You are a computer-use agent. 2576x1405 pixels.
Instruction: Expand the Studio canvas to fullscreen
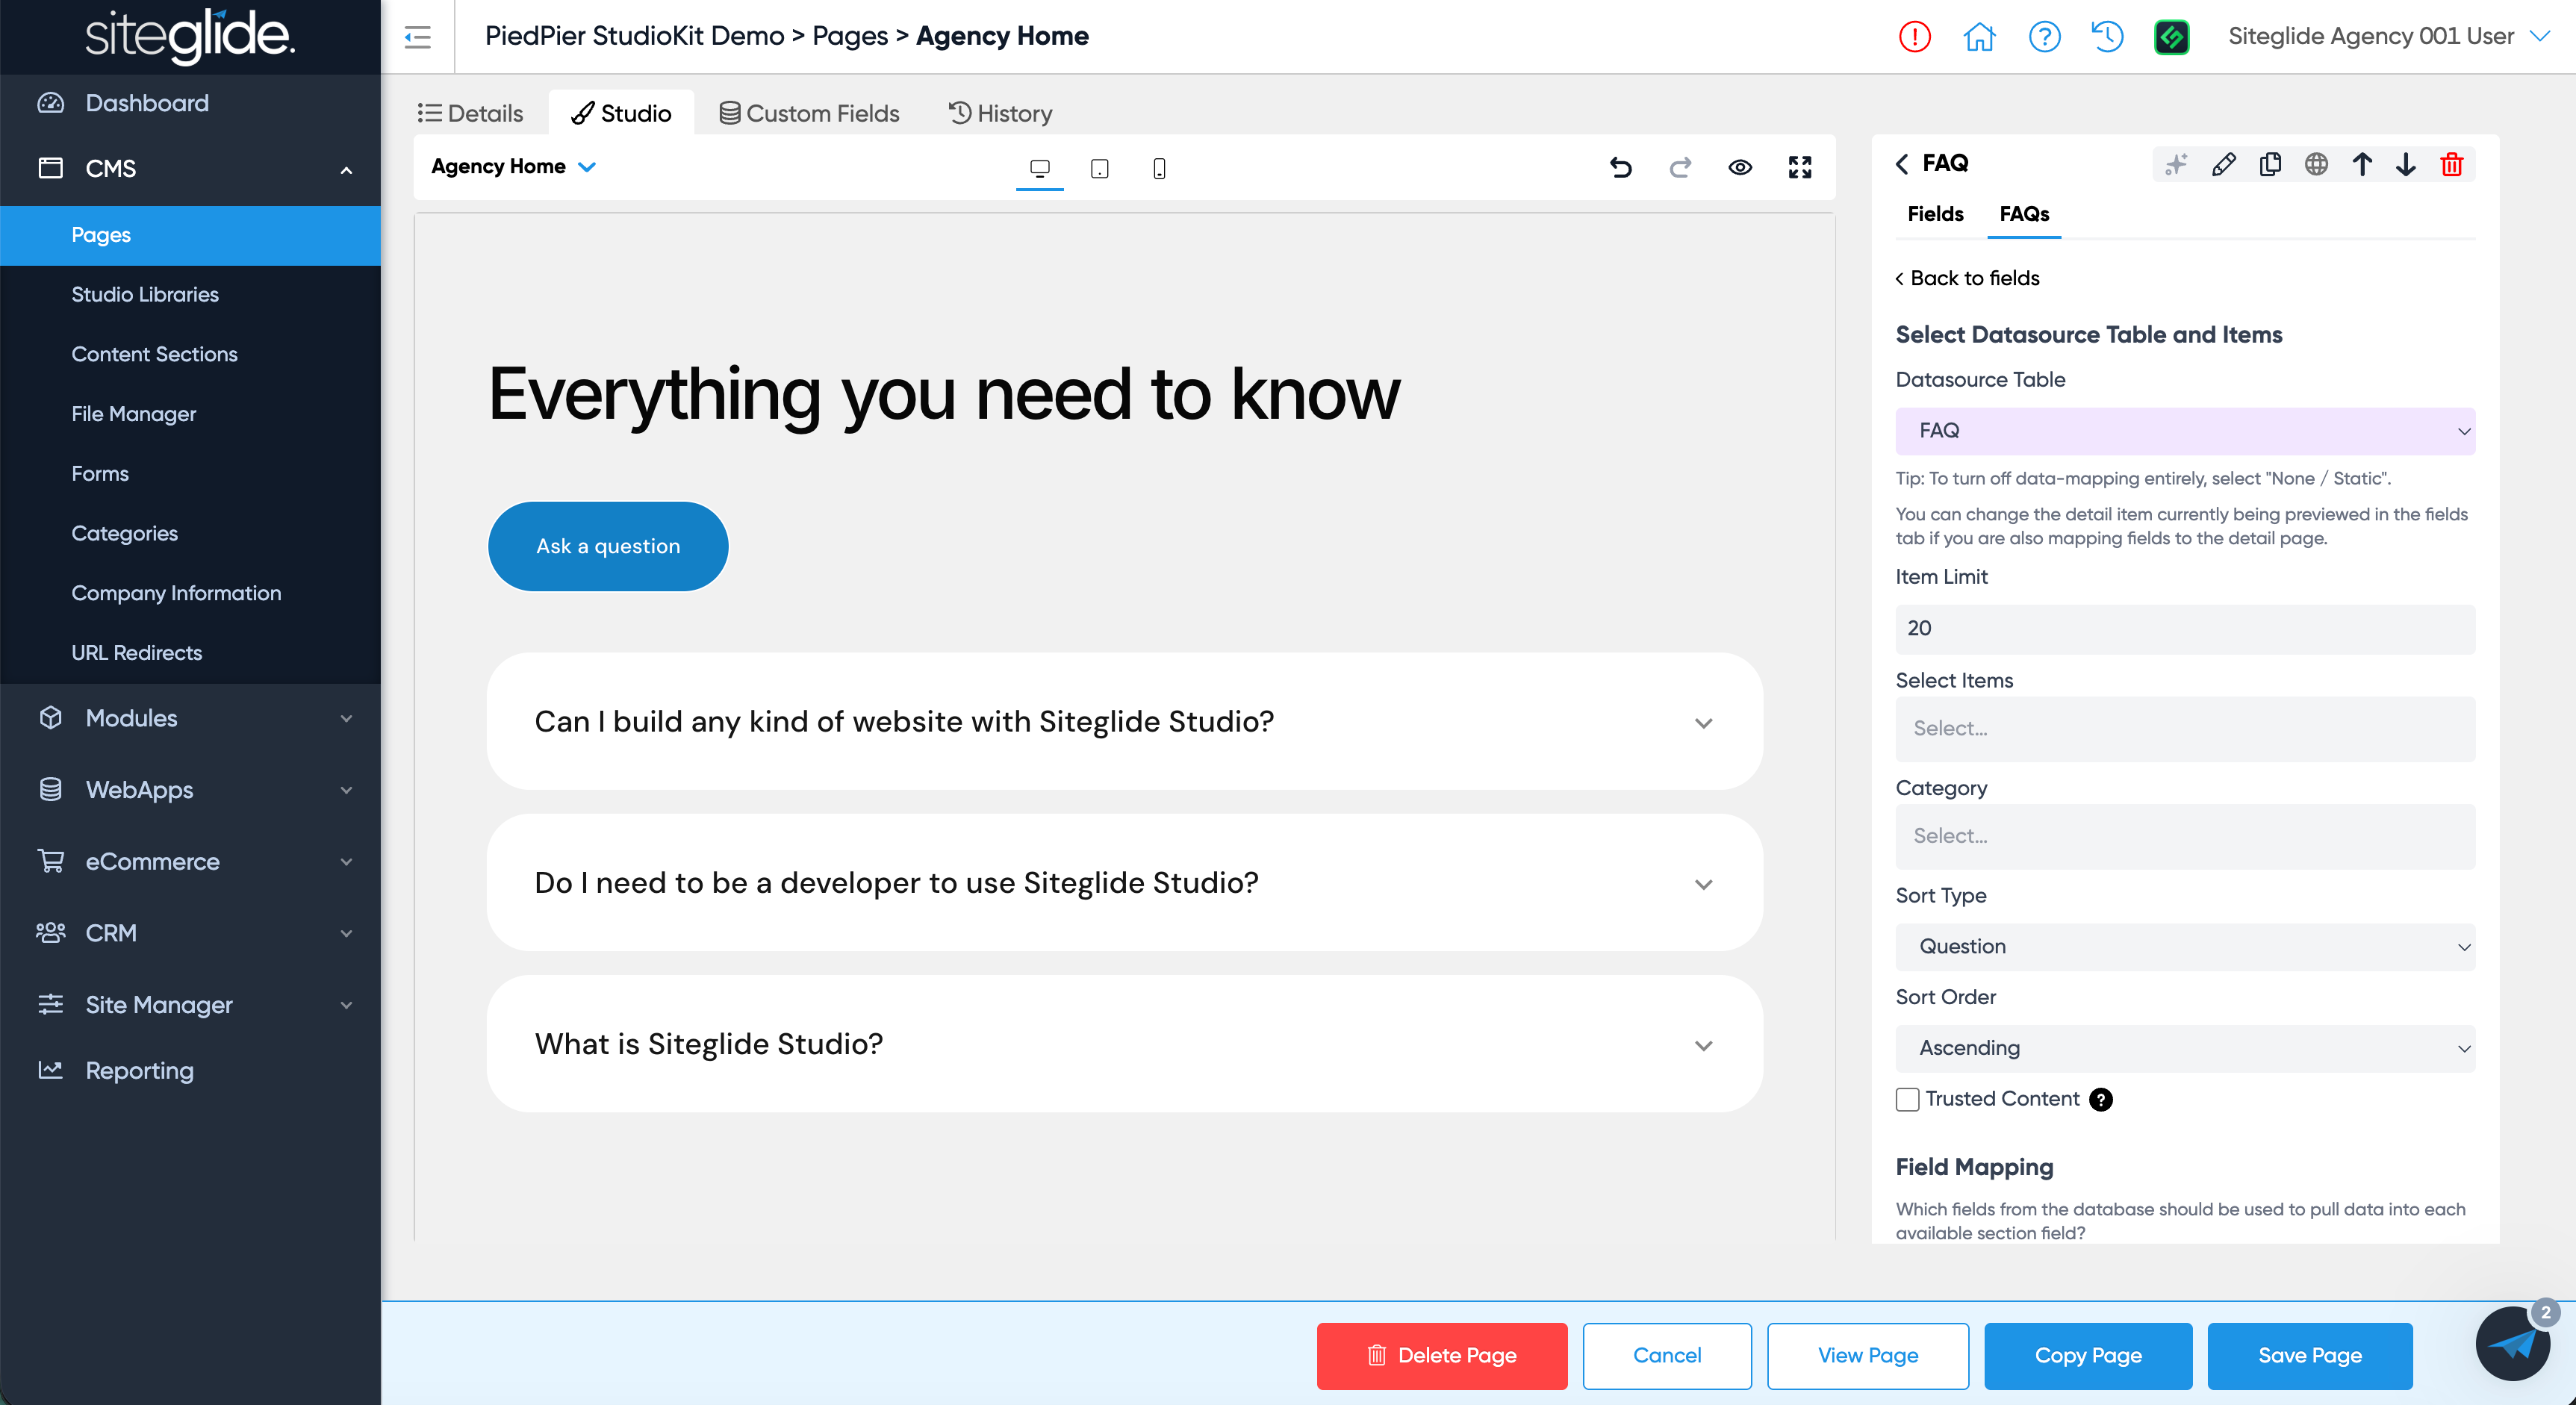[1800, 167]
